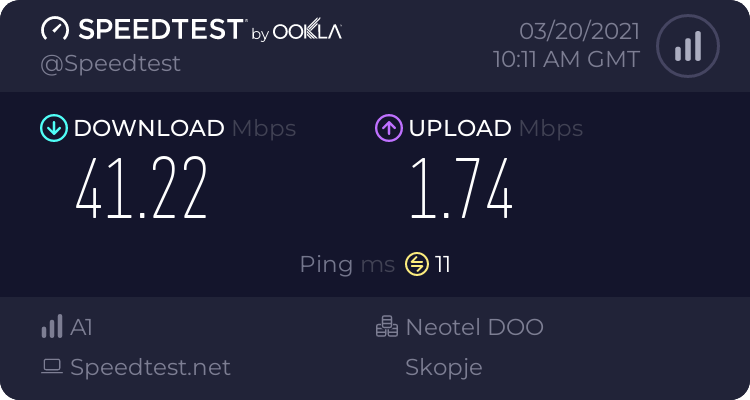Click the server icon beside Neotel DOO
The width and height of the screenshot is (750, 400).
click(387, 327)
